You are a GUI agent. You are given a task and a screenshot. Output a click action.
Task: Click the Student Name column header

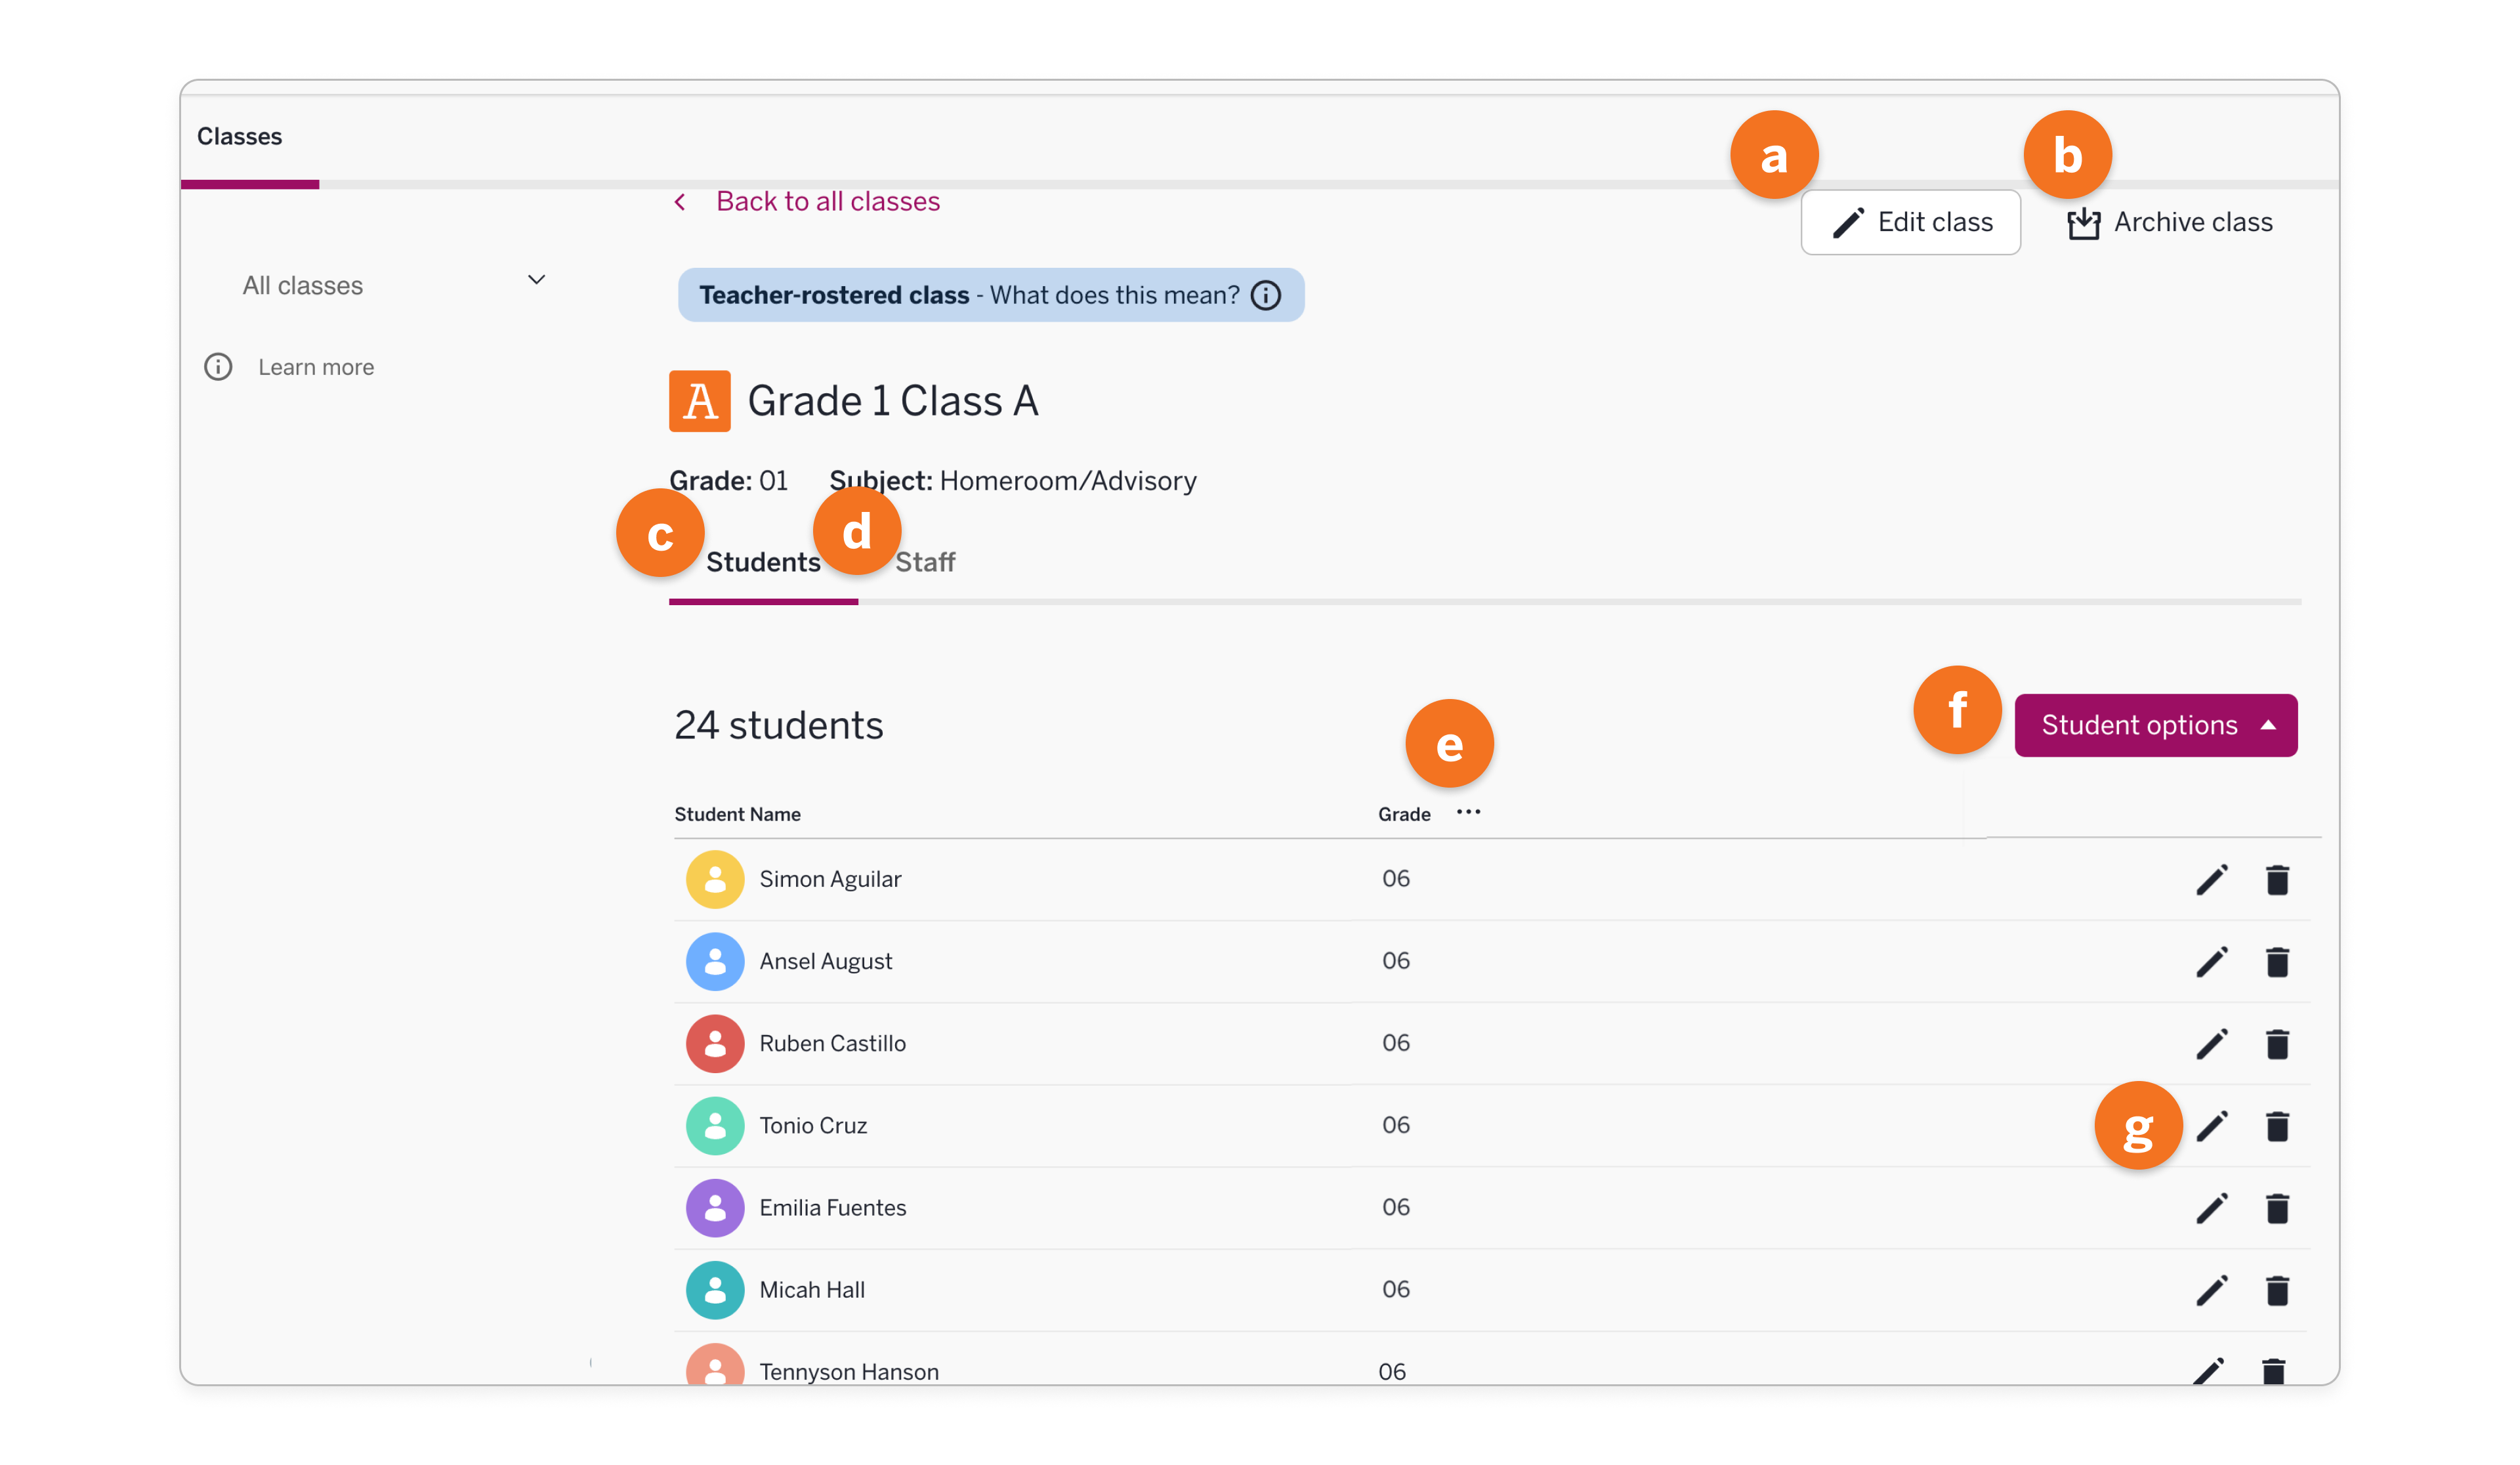(x=737, y=814)
